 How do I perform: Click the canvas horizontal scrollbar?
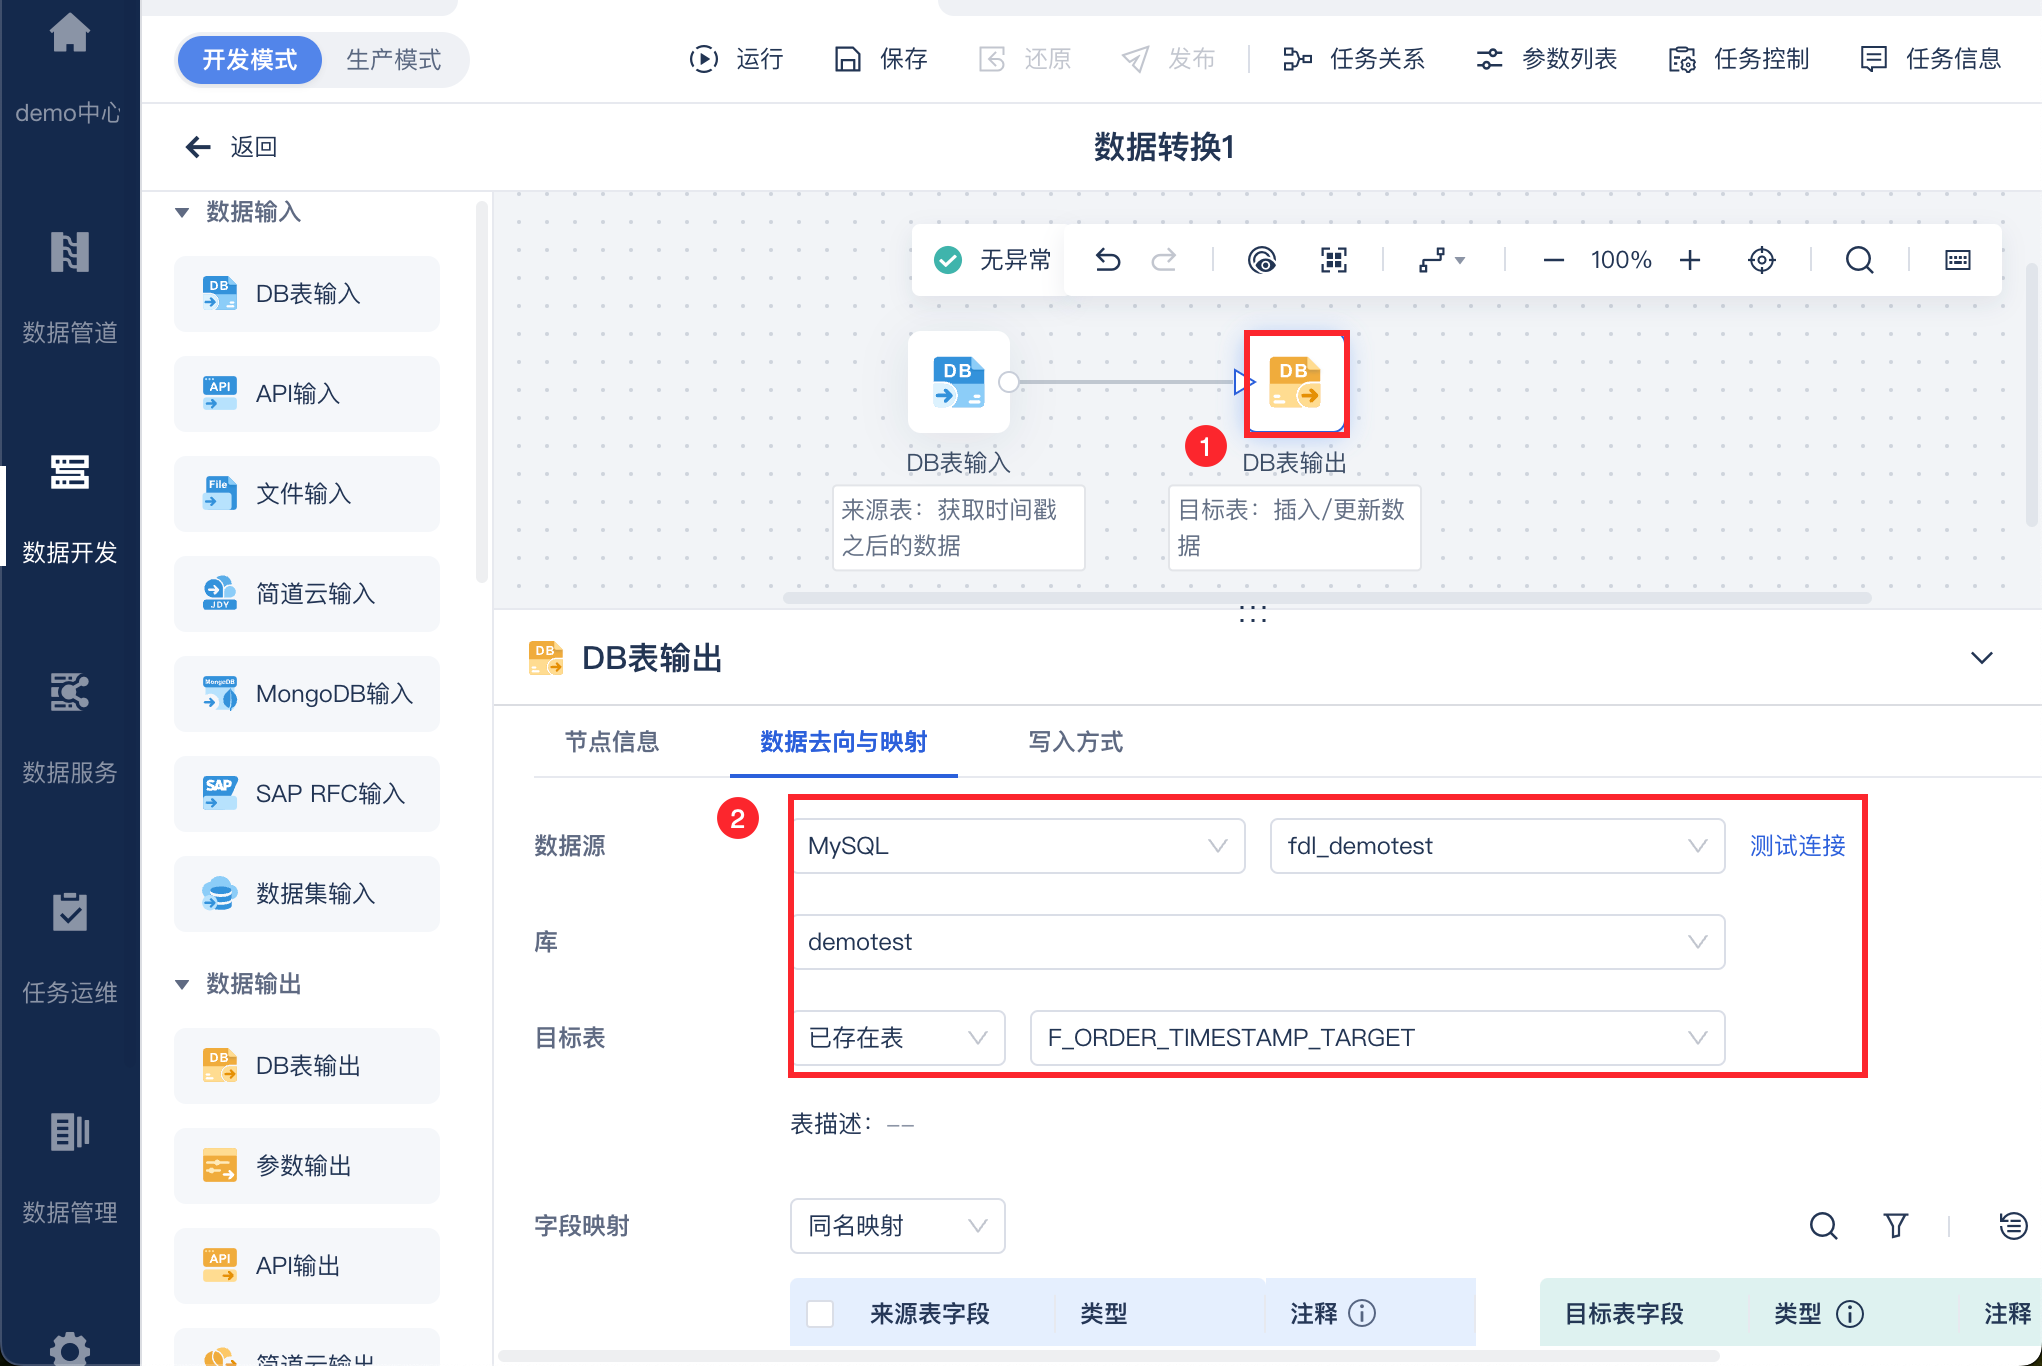1326,598
